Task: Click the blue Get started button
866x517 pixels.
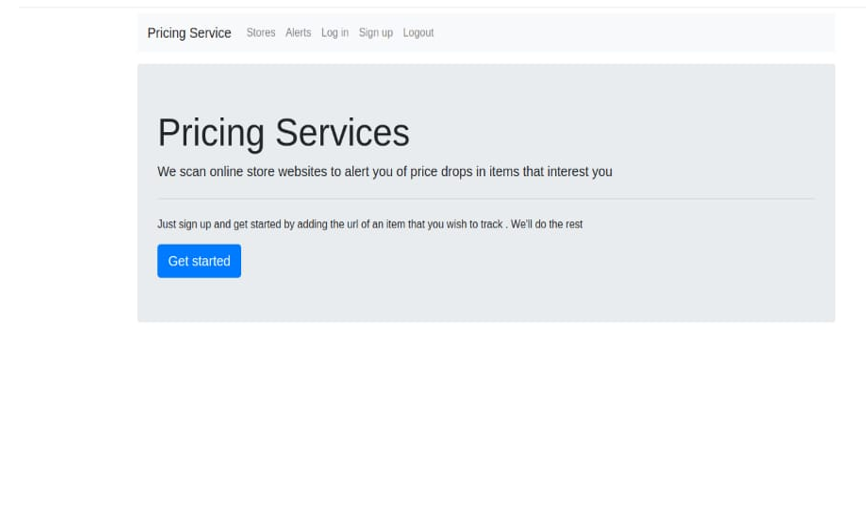Action: pos(199,261)
